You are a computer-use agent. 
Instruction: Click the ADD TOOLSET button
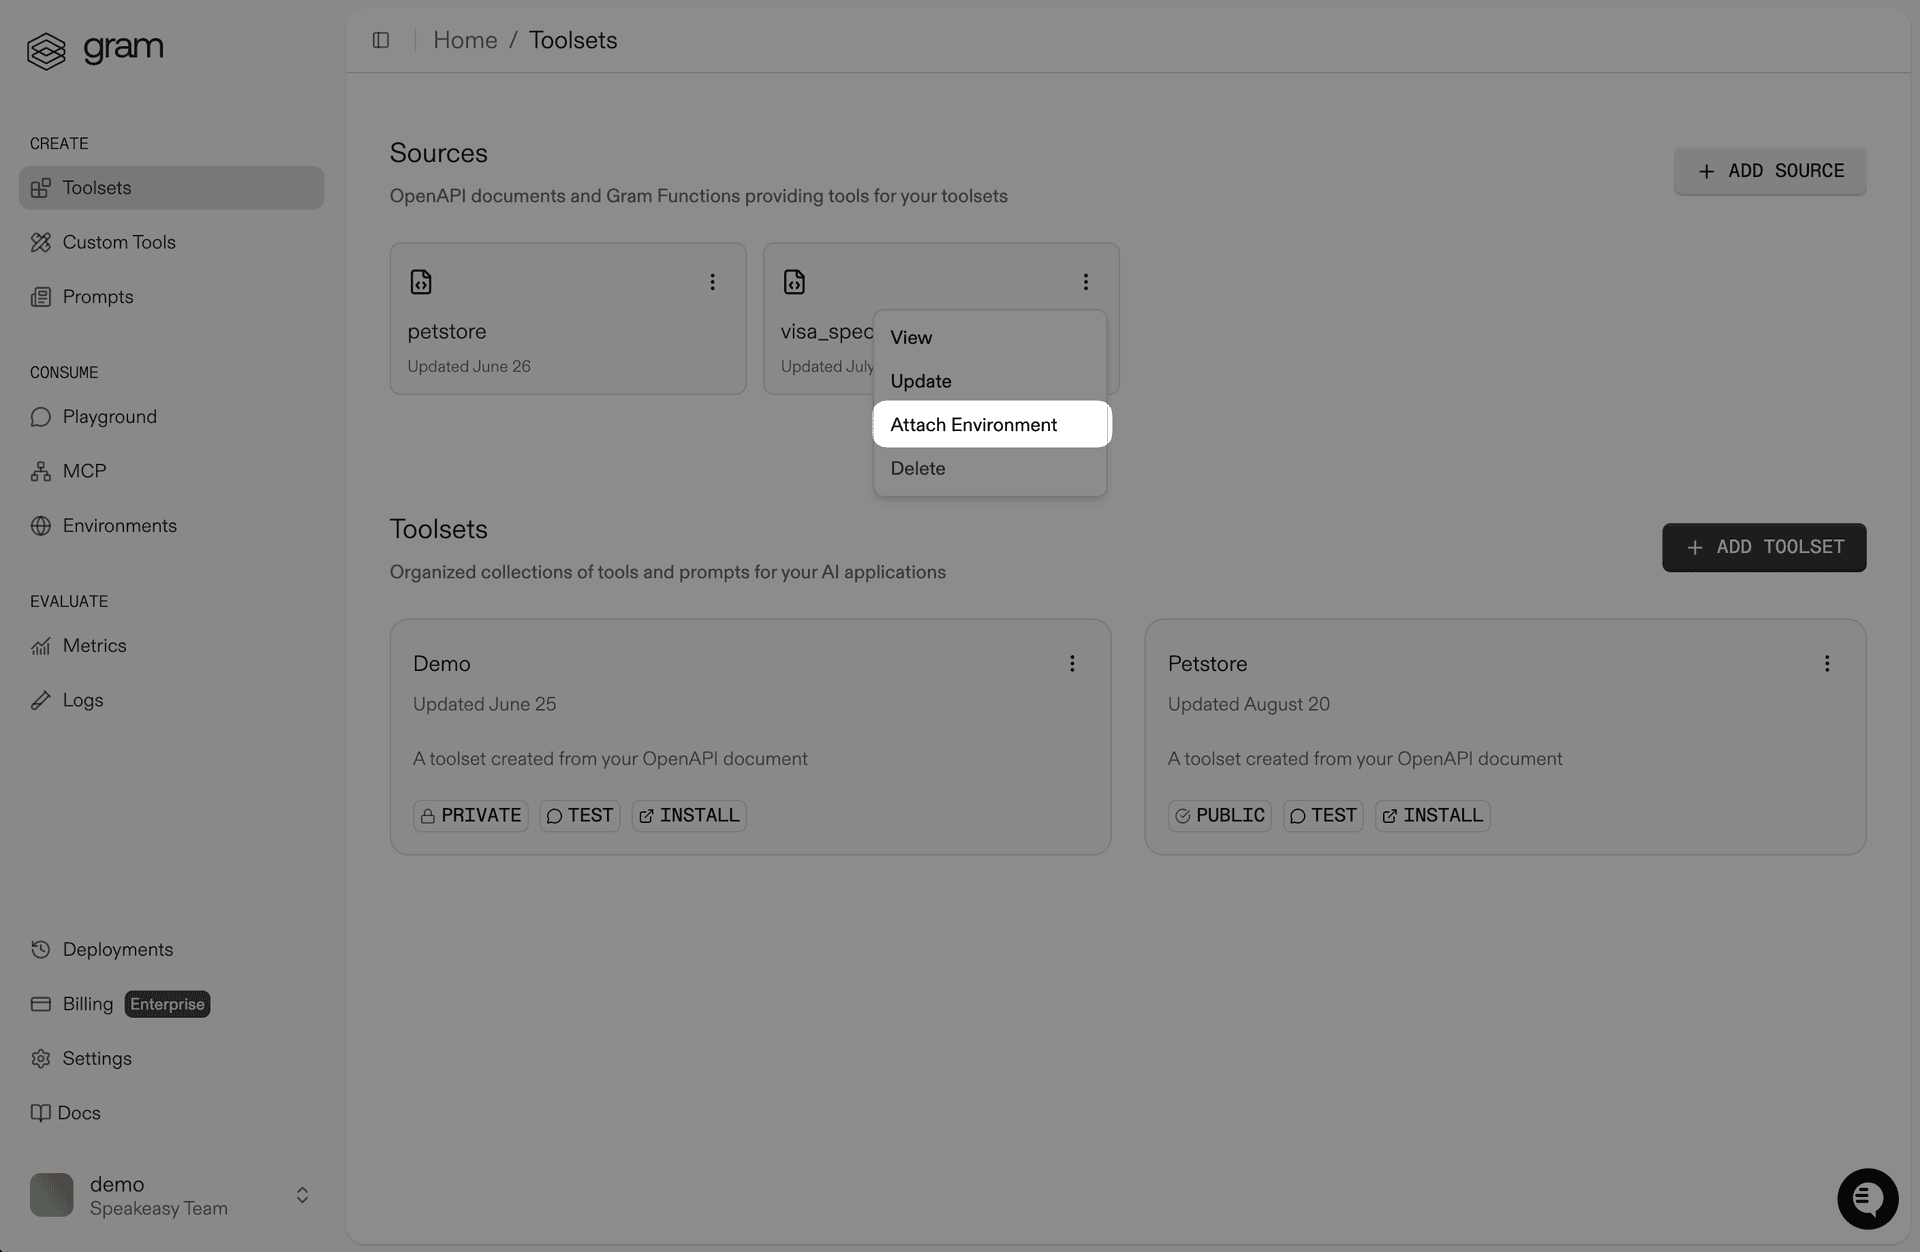coord(1763,547)
